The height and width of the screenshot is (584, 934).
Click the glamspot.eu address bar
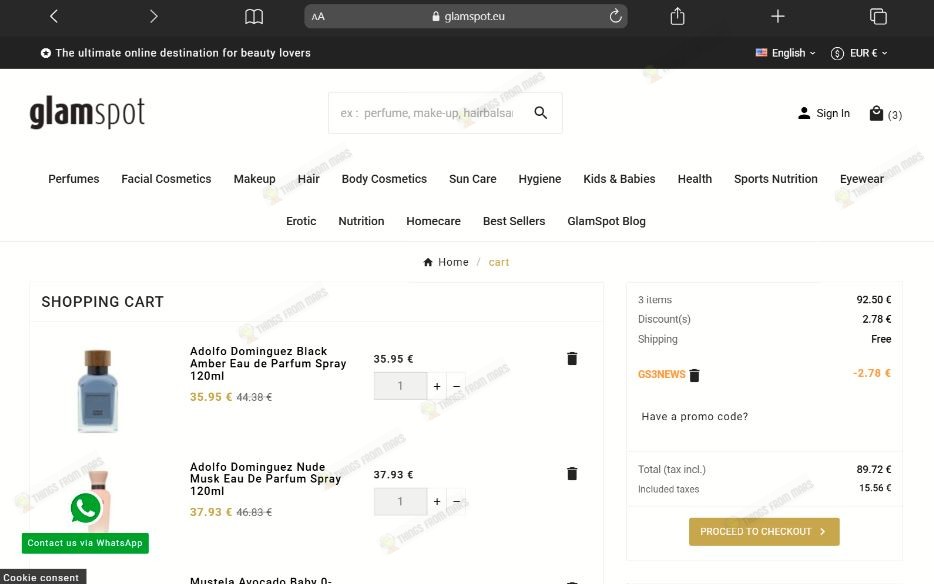(466, 16)
